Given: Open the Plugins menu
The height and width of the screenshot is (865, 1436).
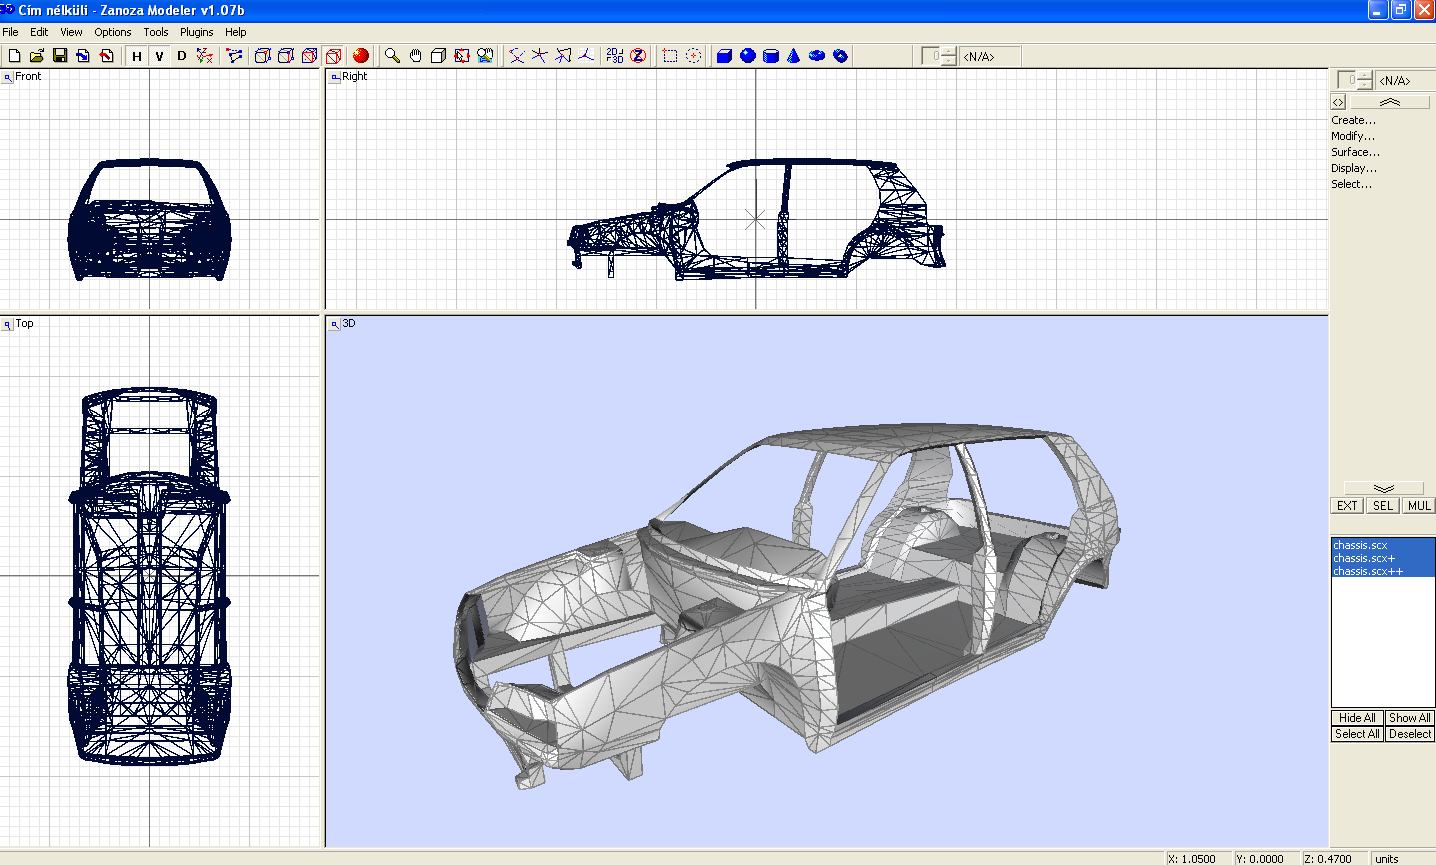Looking at the screenshot, I should pos(197,32).
